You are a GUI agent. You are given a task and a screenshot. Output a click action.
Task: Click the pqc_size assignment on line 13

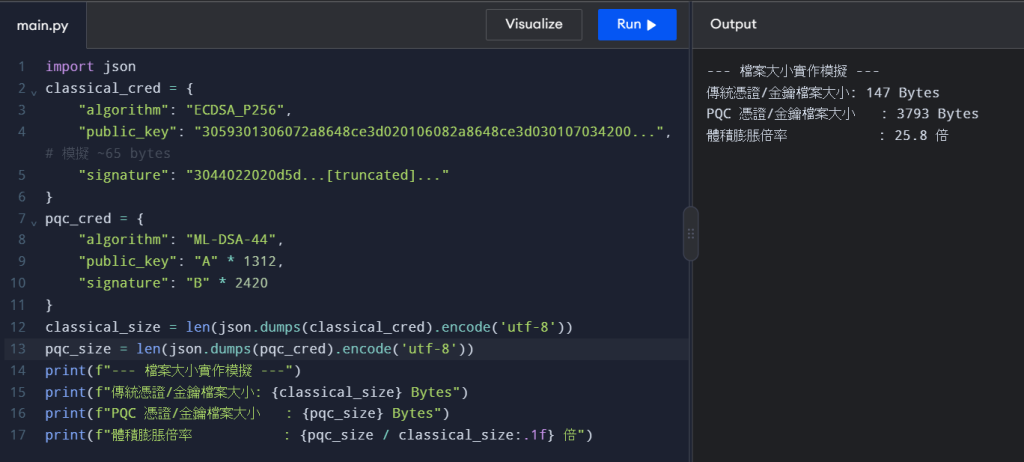[259, 349]
